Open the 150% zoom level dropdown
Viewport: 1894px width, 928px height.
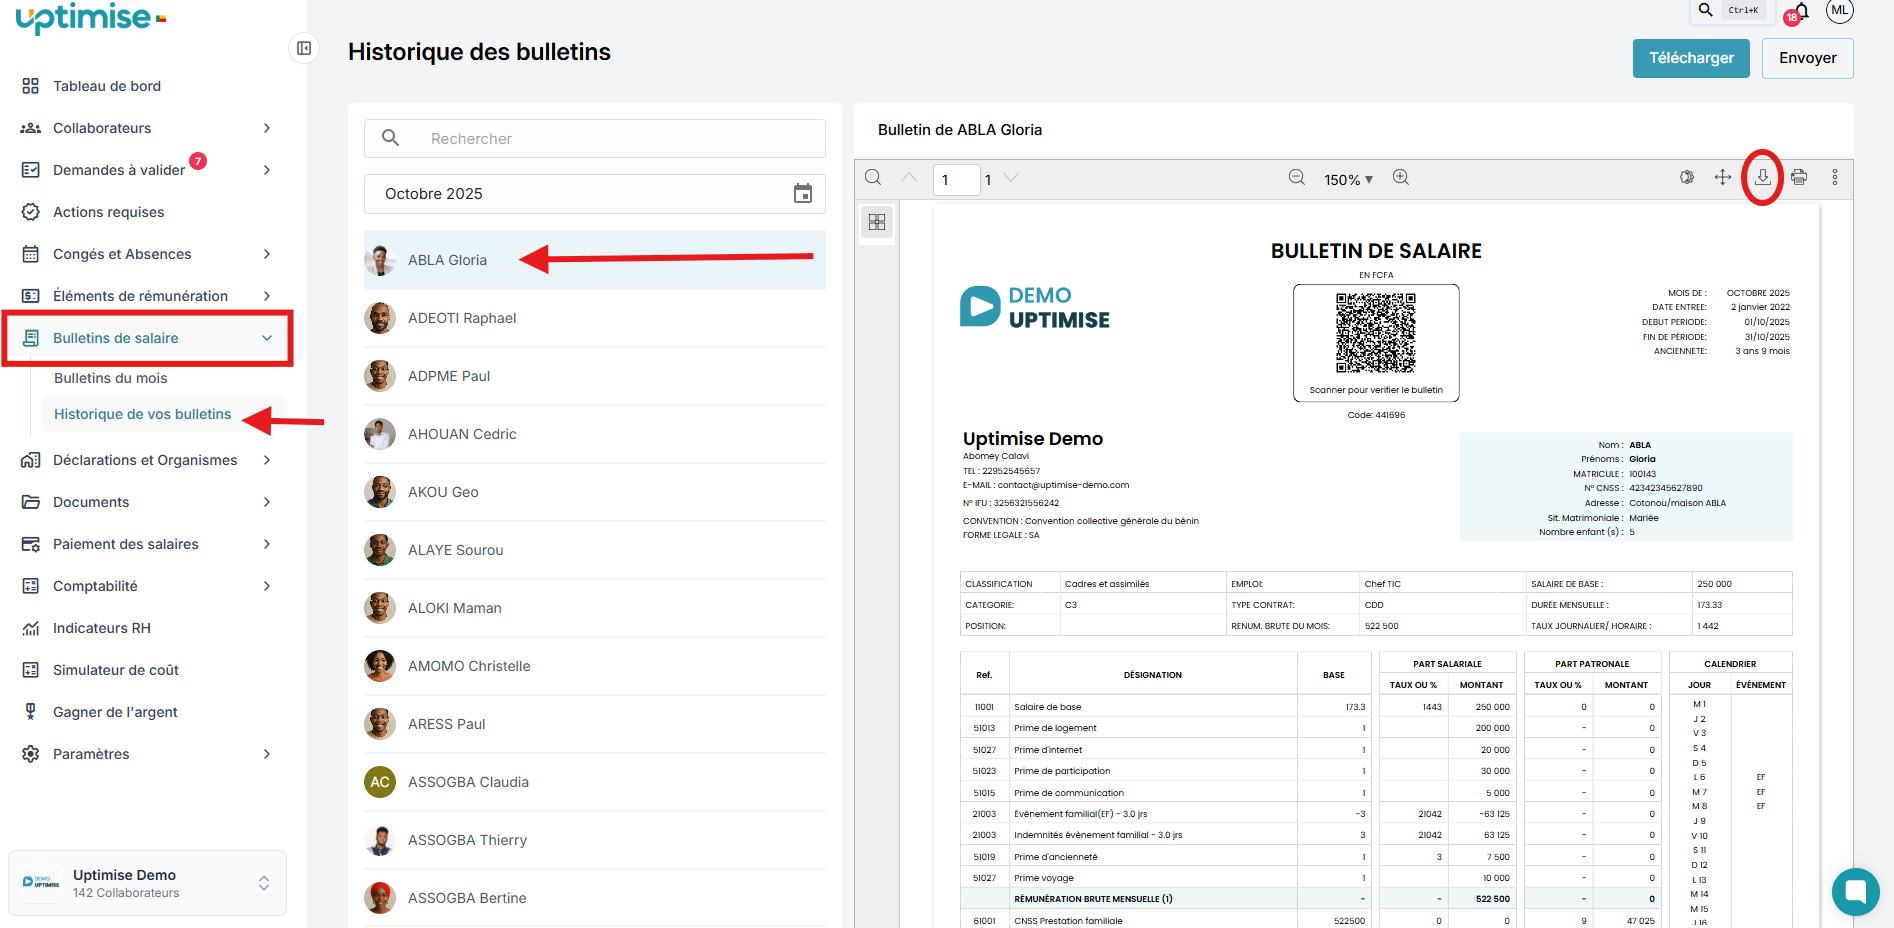pyautogui.click(x=1348, y=179)
